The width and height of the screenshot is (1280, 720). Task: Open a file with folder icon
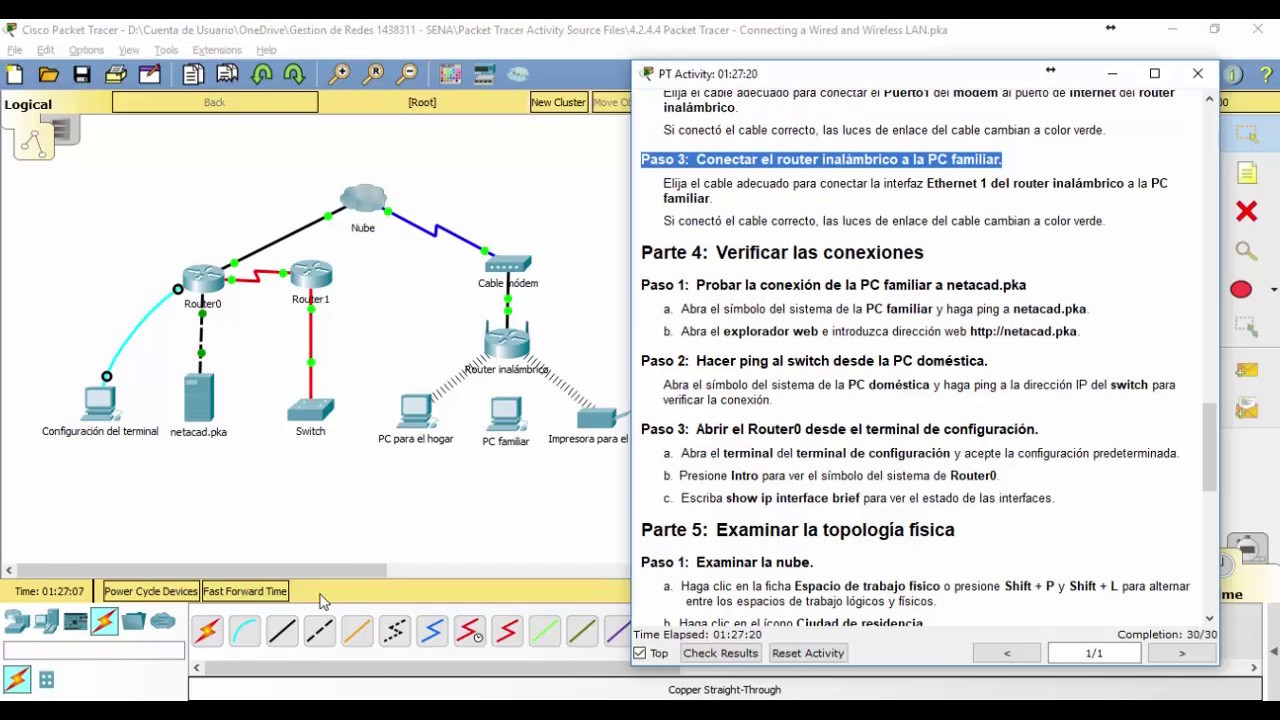(x=48, y=74)
